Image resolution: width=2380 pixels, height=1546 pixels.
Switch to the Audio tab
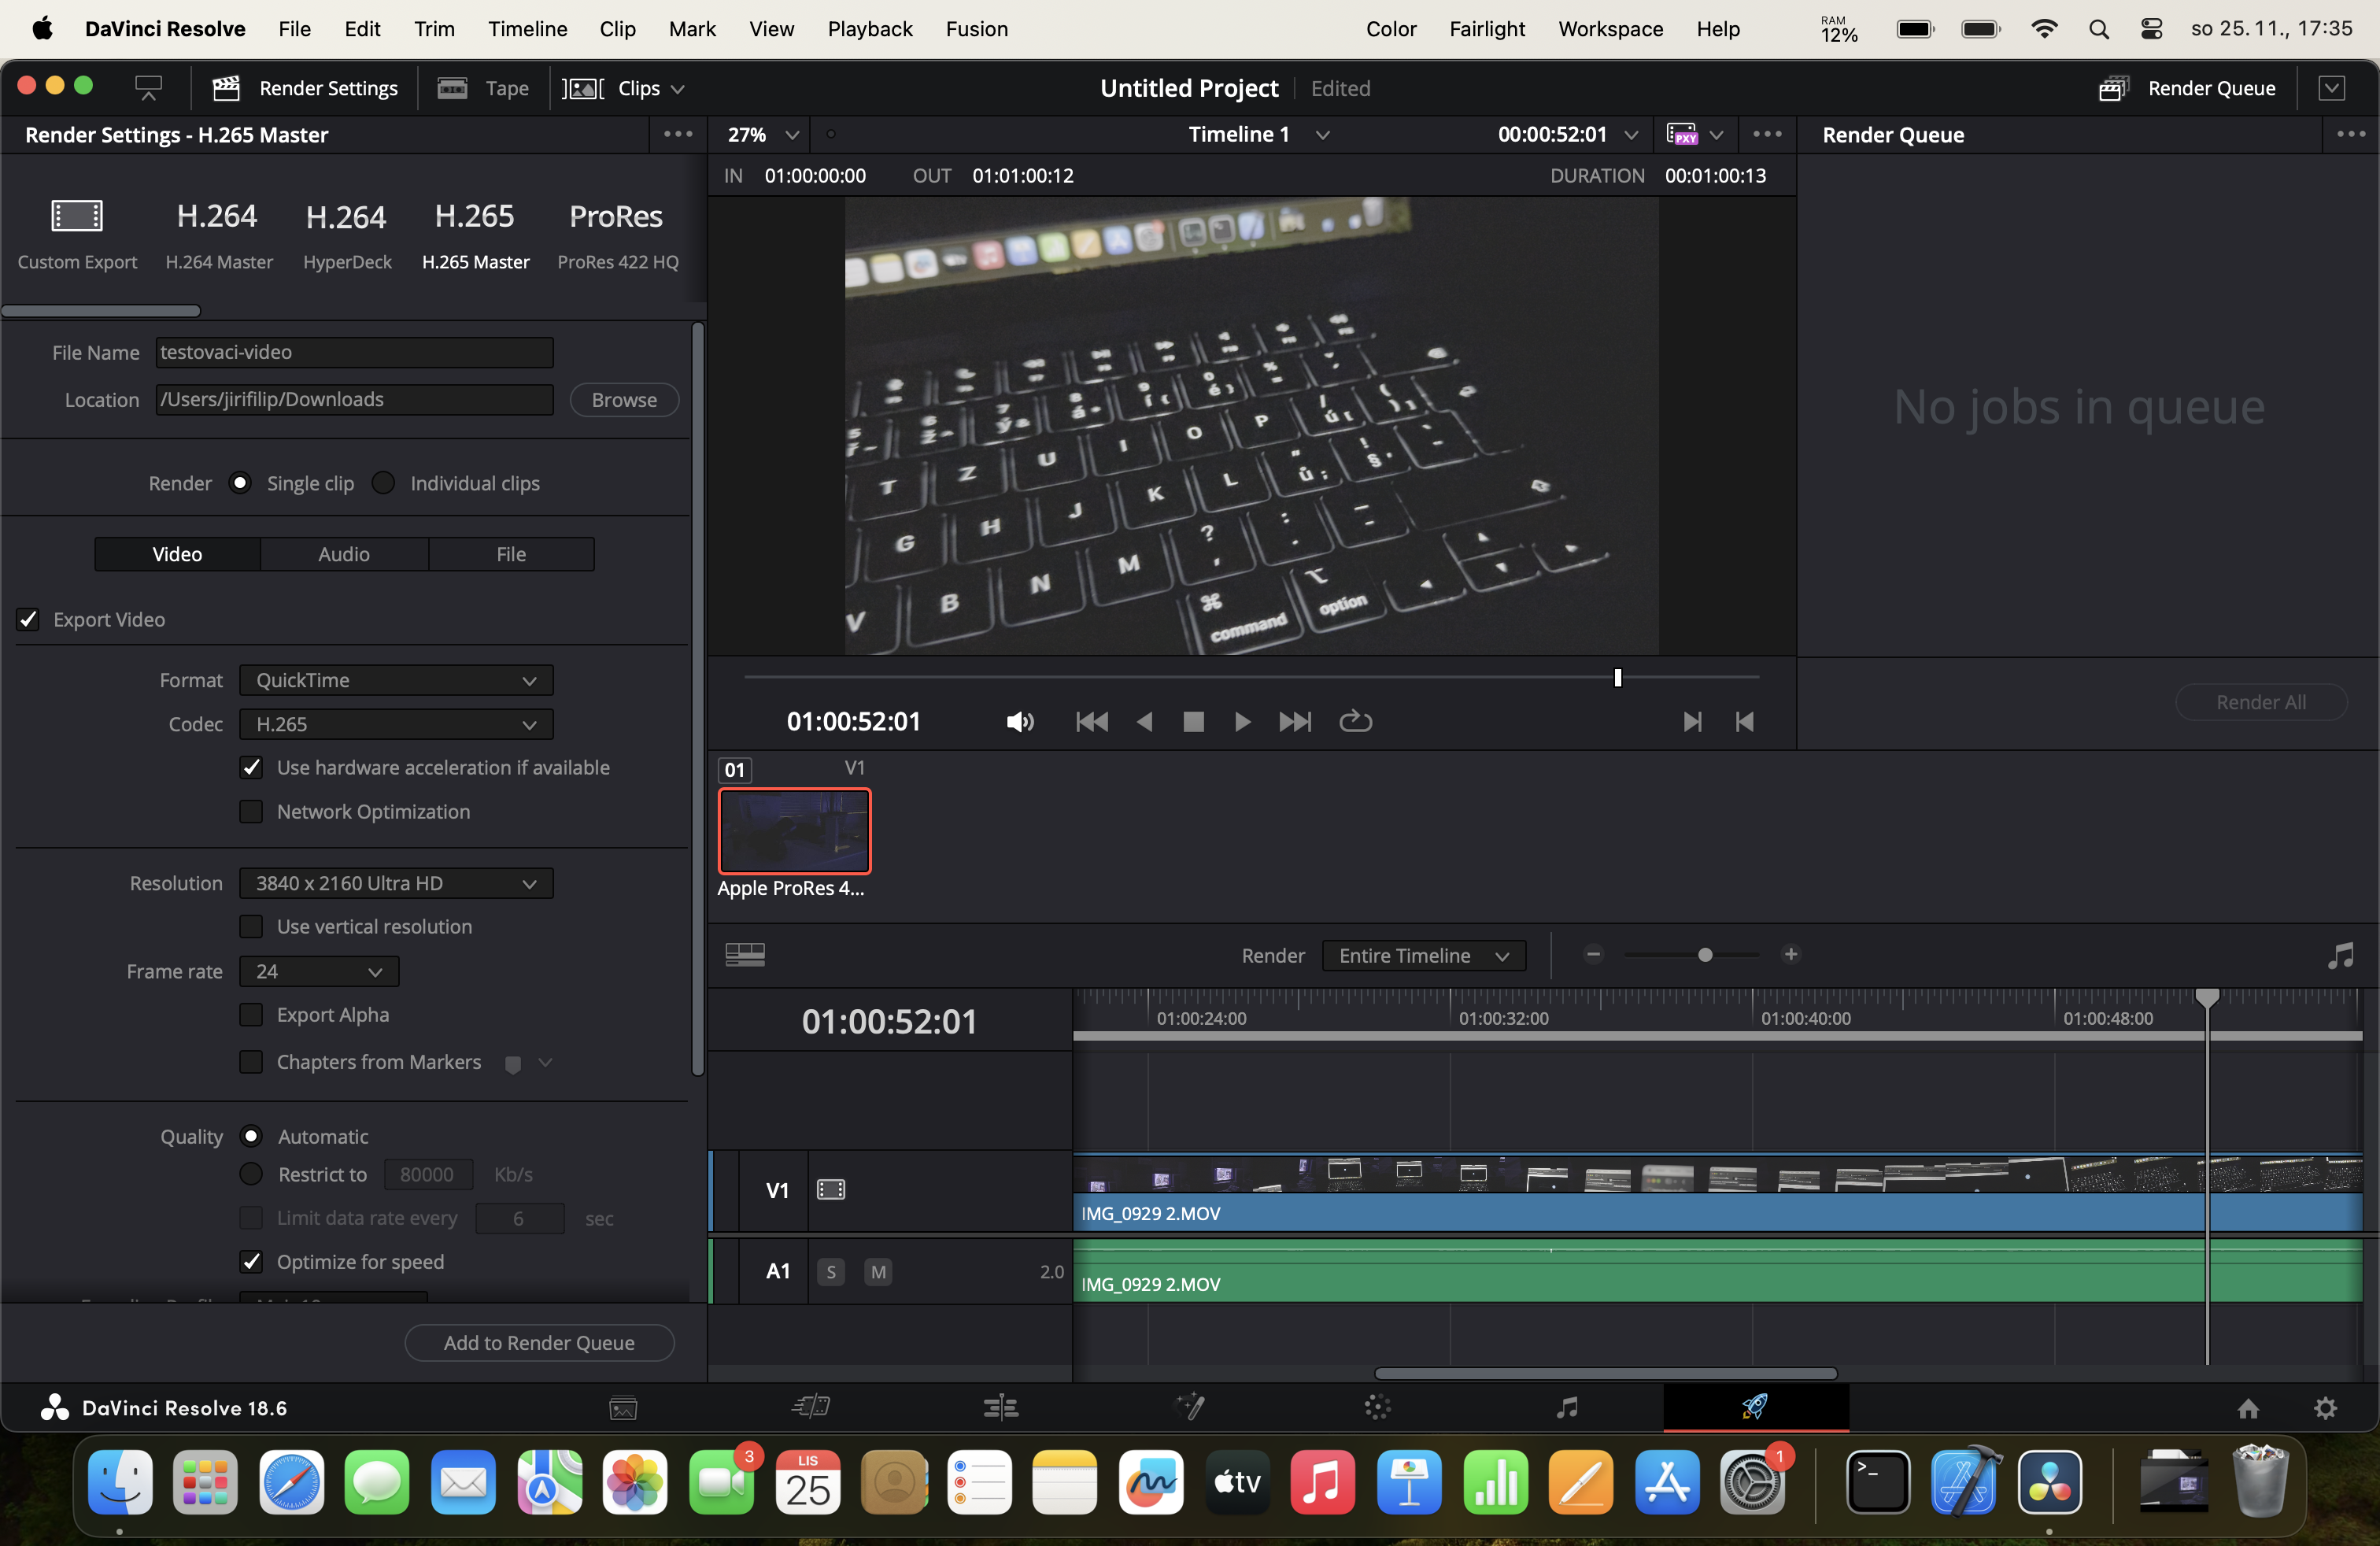[x=344, y=554]
